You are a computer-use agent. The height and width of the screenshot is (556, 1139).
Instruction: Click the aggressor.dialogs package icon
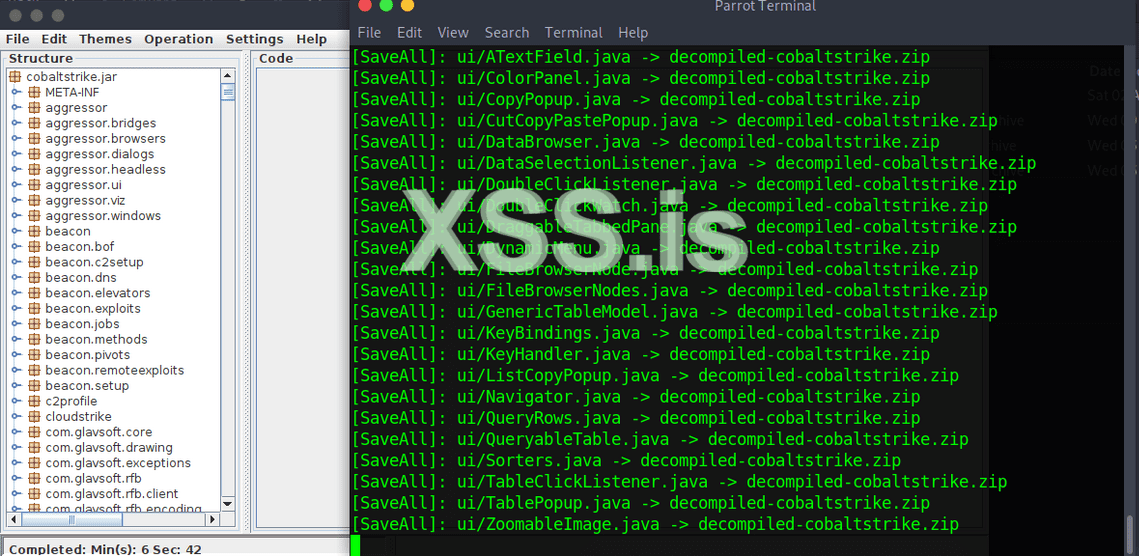[33, 154]
